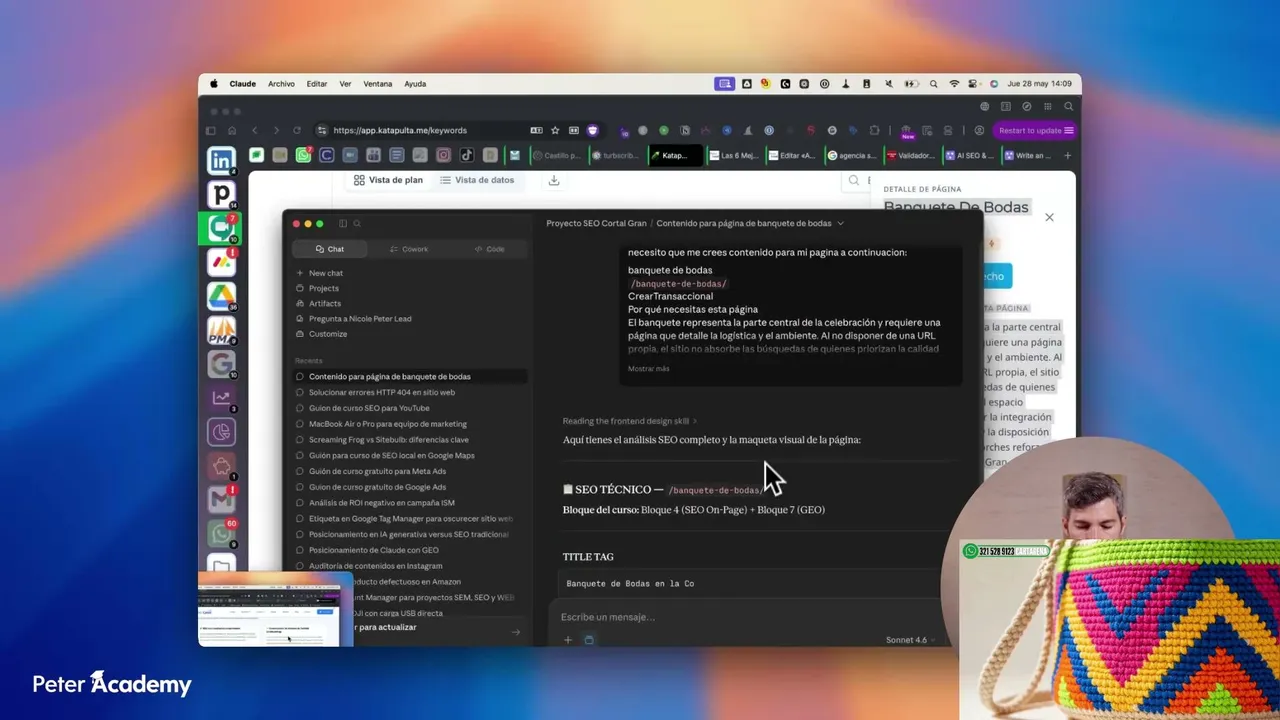Open chat Screaming Frog vs Sitebulb

(x=410, y=440)
